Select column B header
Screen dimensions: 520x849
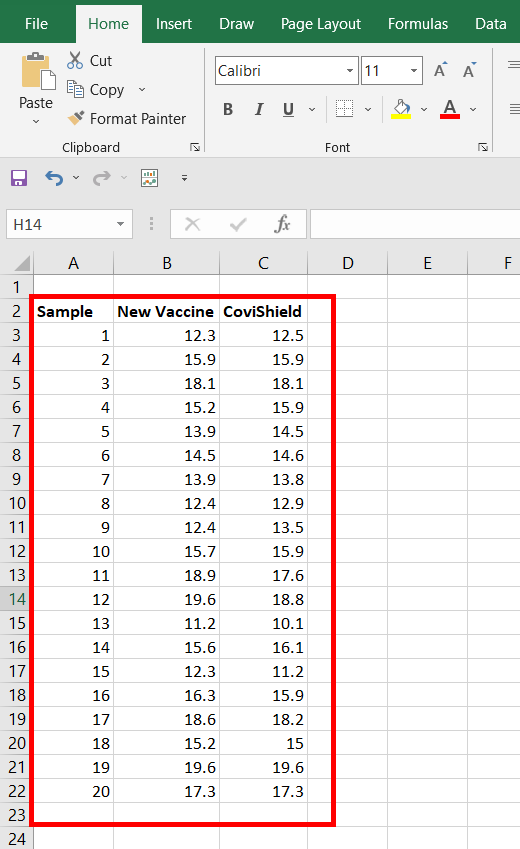[x=167, y=264]
